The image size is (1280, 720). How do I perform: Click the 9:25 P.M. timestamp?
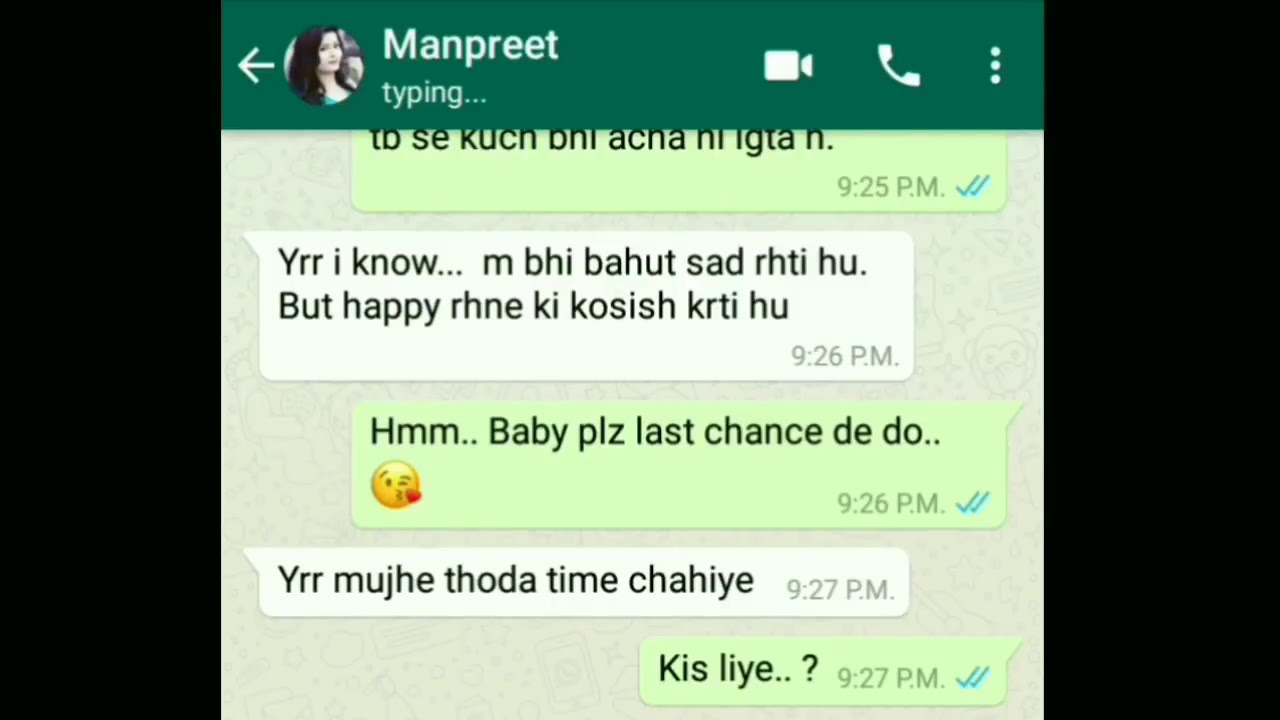891,187
